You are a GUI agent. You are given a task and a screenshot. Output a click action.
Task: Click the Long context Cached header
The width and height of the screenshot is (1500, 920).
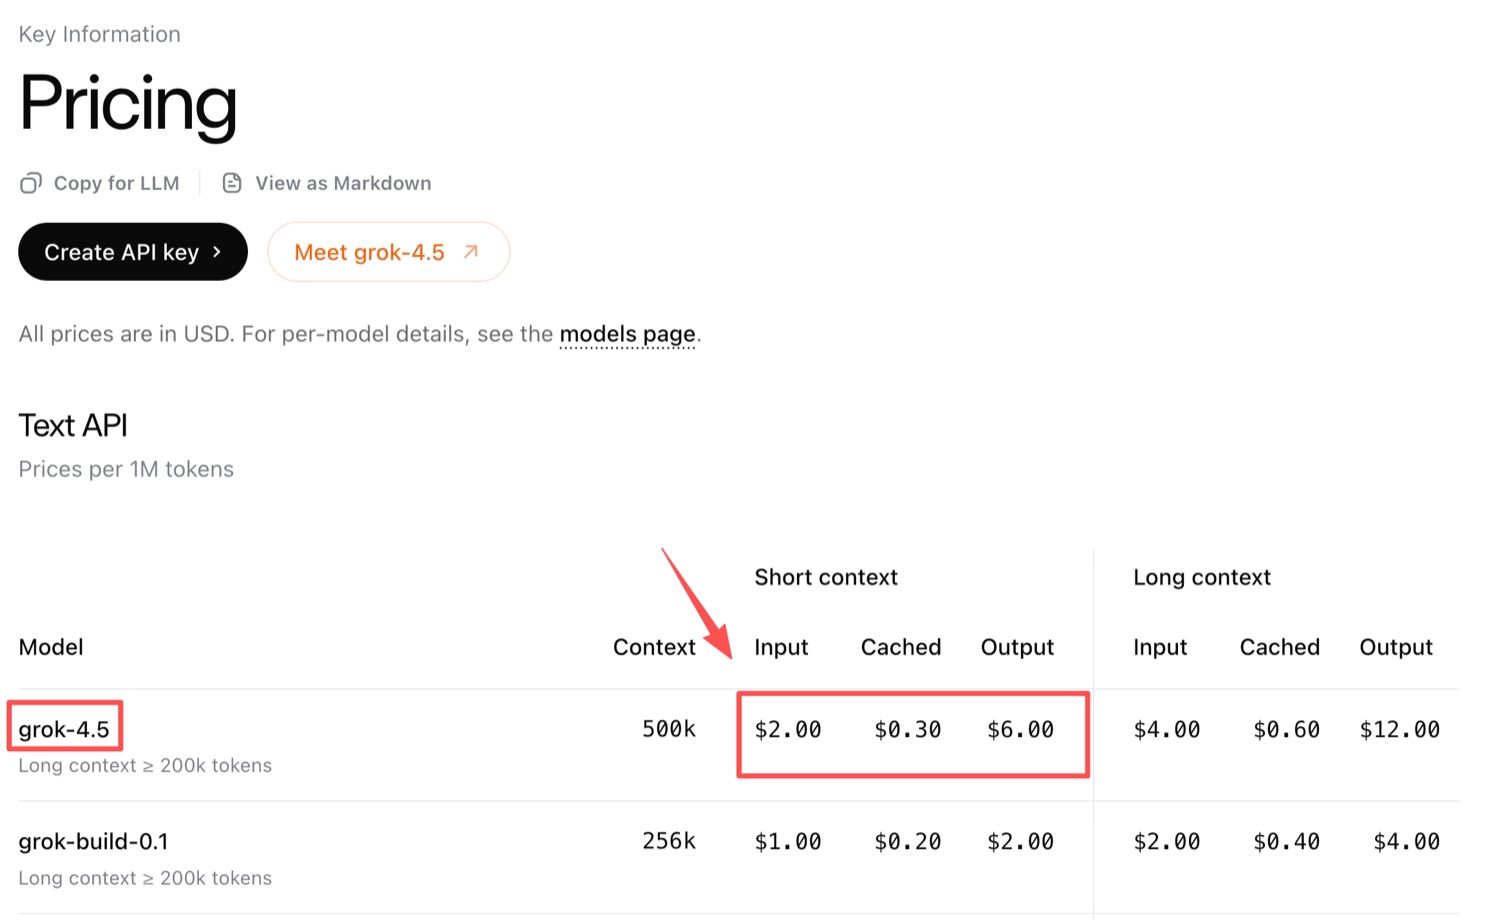point(1280,647)
